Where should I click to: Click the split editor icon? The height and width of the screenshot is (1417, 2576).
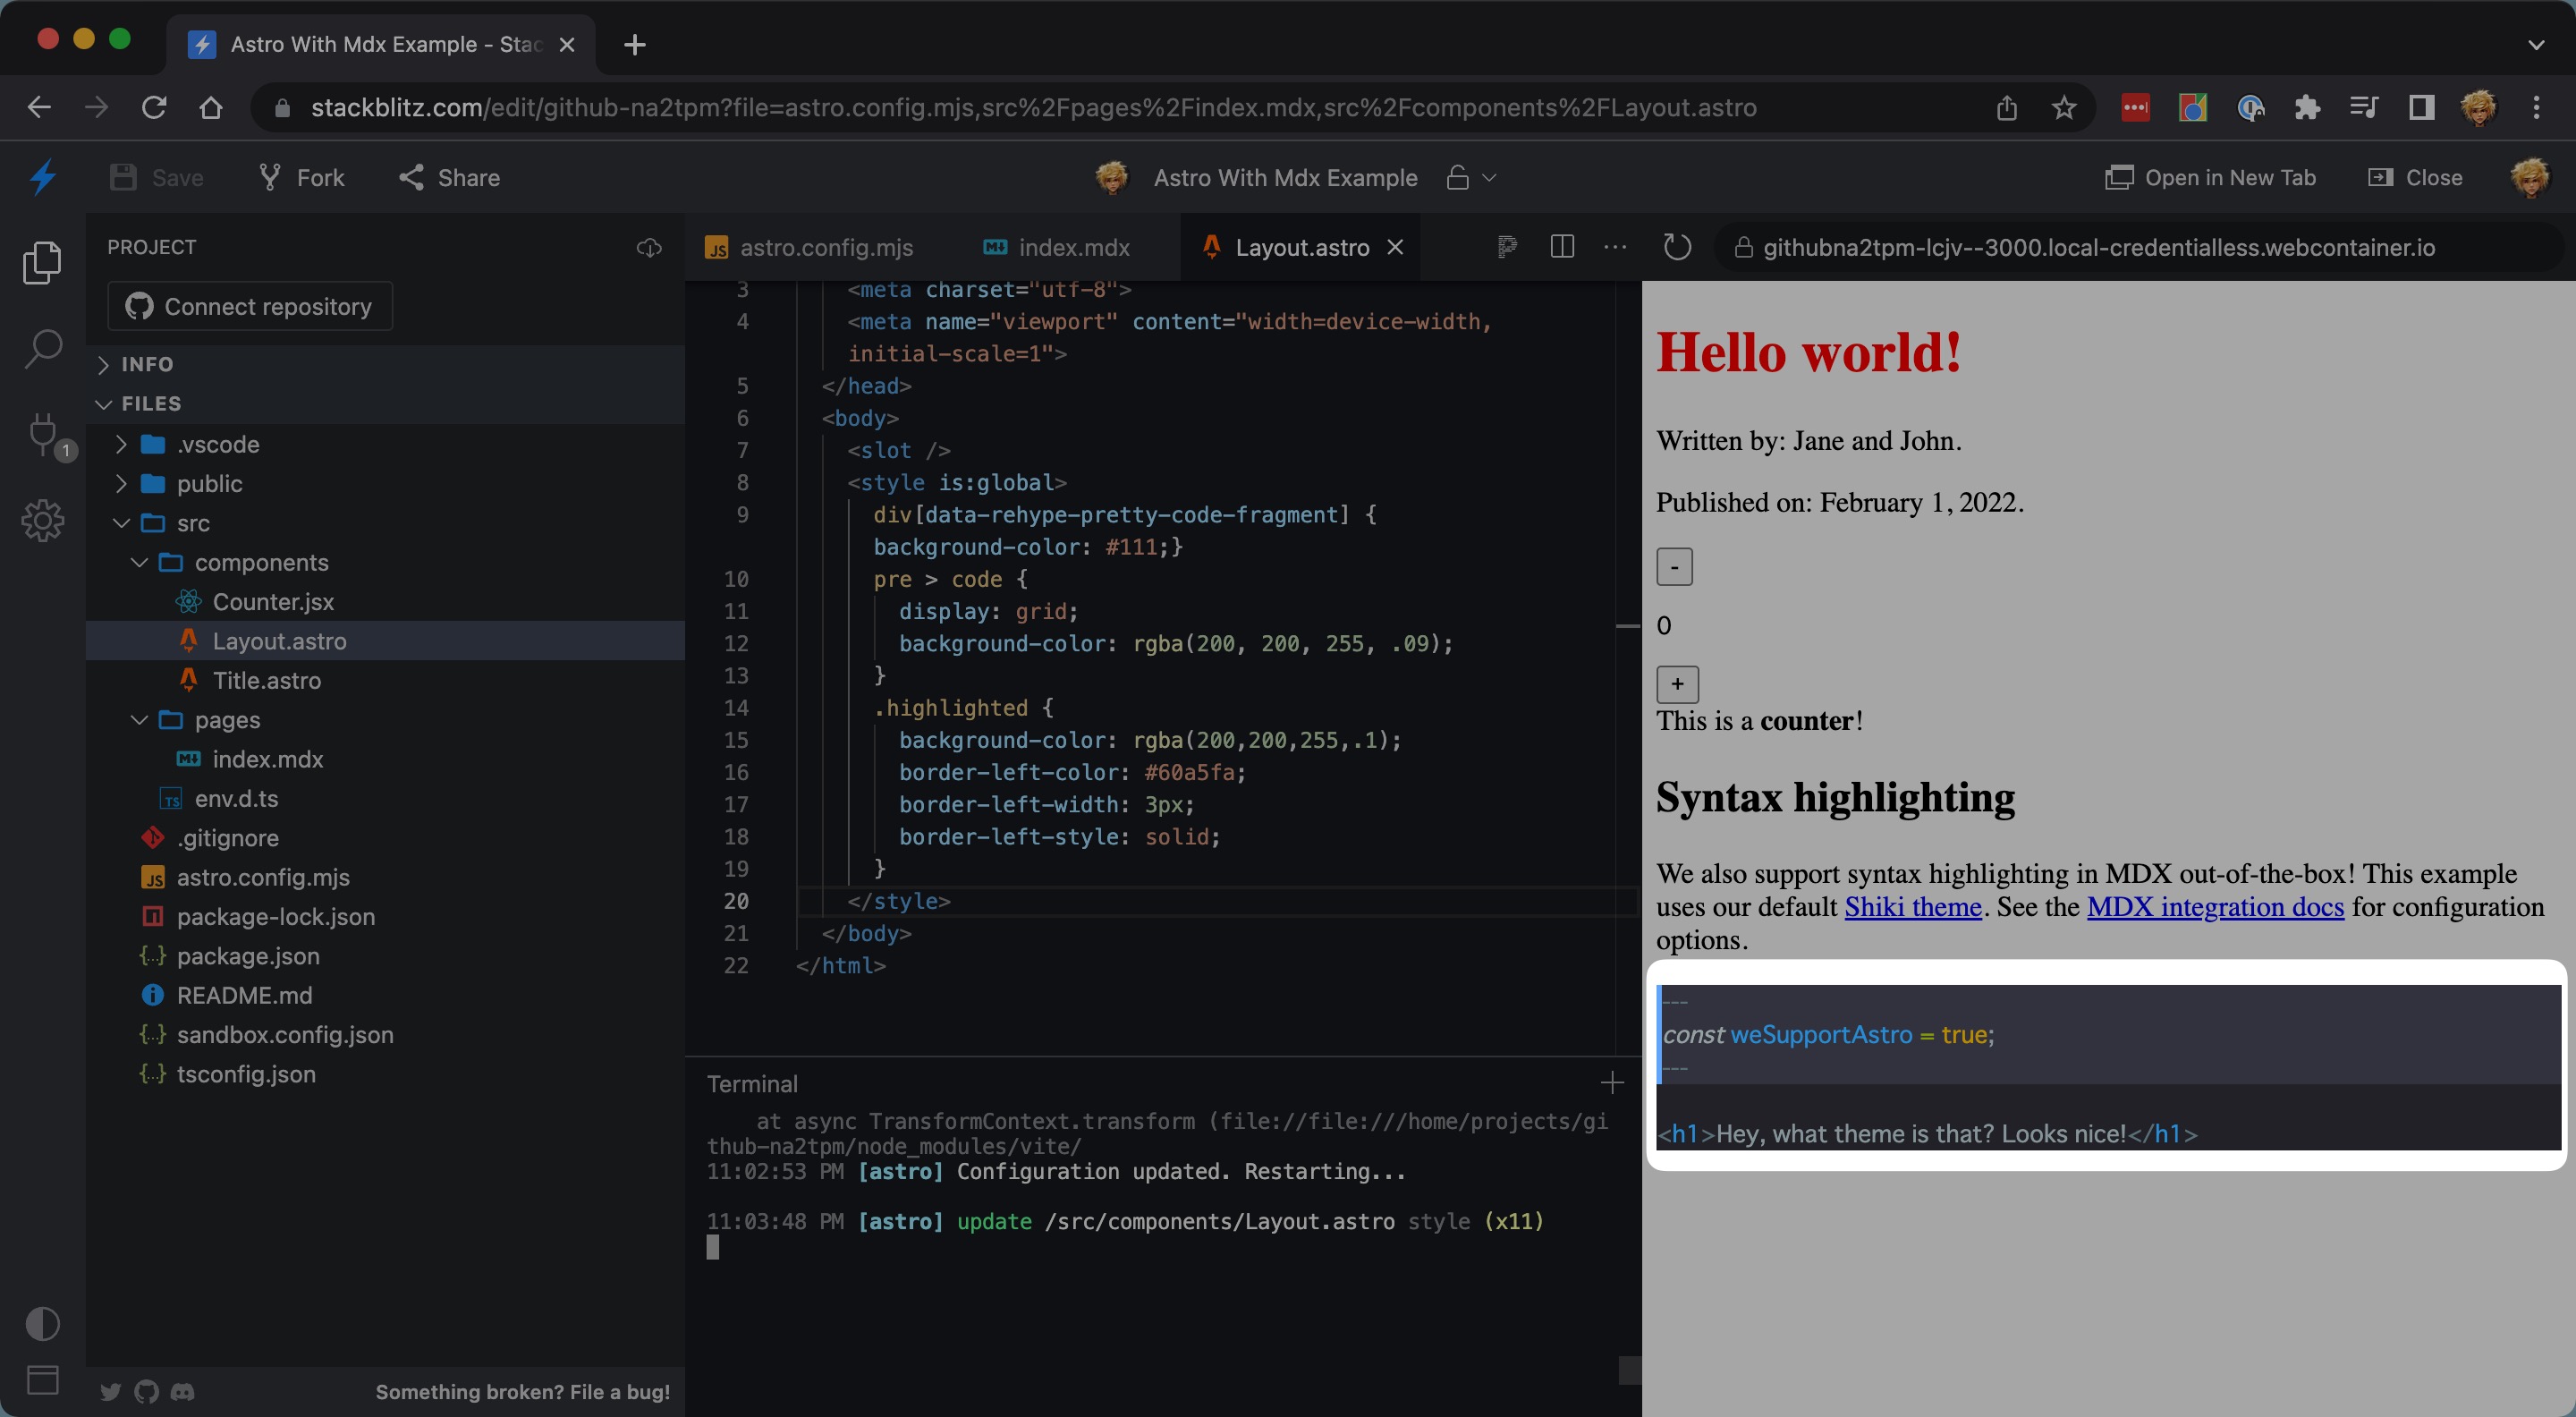1561,247
